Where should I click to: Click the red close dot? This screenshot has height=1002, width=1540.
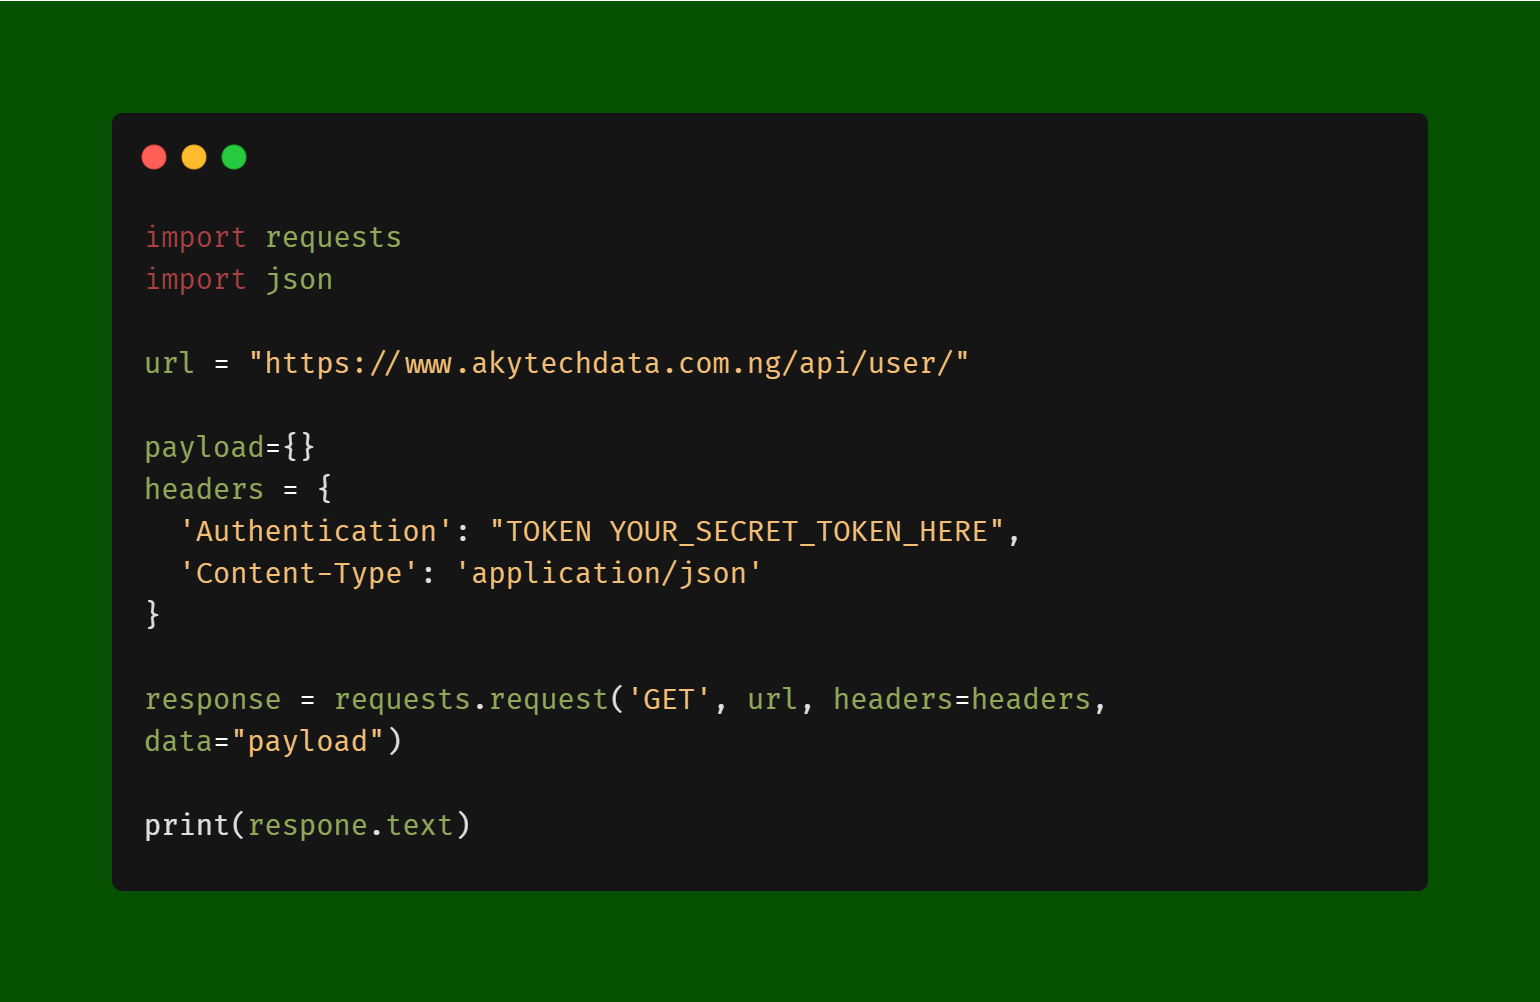point(154,157)
